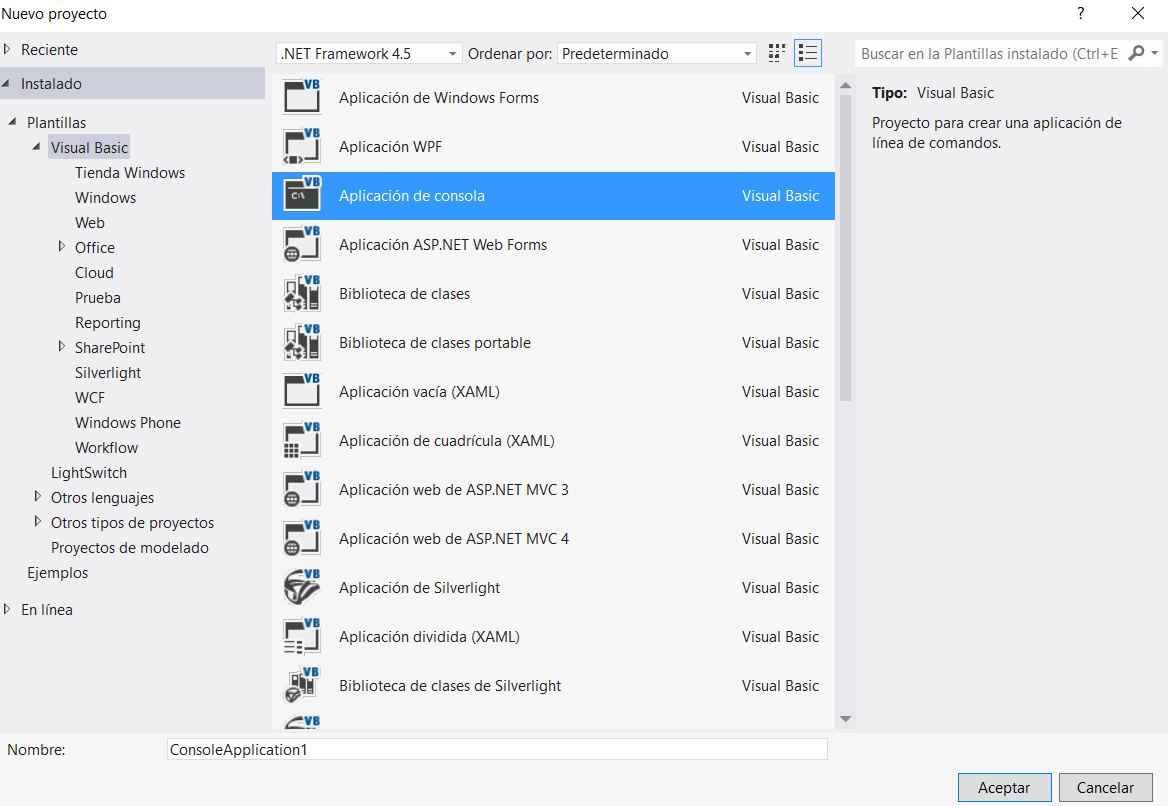Select the Windows Phone category
This screenshot has width=1168, height=806.
pos(127,422)
